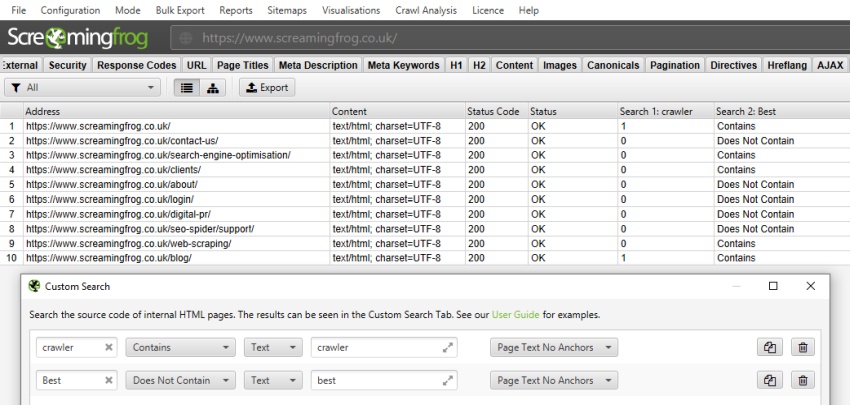The image size is (850, 405).
Task: Open the Configuration menu
Action: (70, 10)
